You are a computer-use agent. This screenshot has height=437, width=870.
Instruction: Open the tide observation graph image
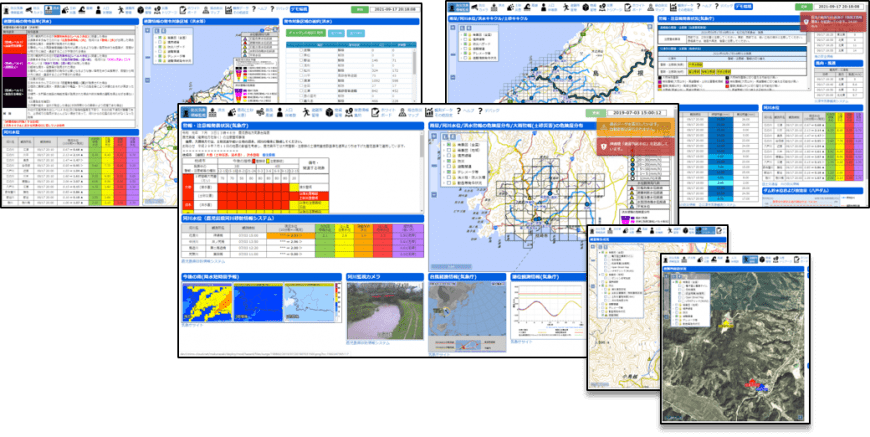pos(548,311)
